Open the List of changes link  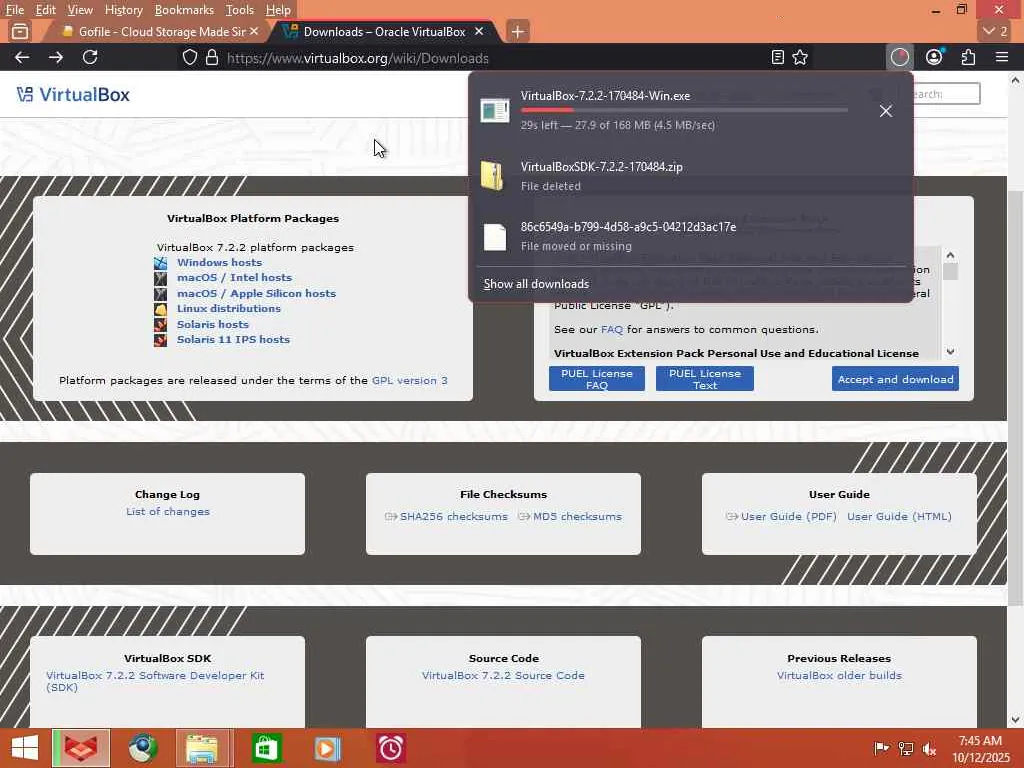click(x=168, y=512)
